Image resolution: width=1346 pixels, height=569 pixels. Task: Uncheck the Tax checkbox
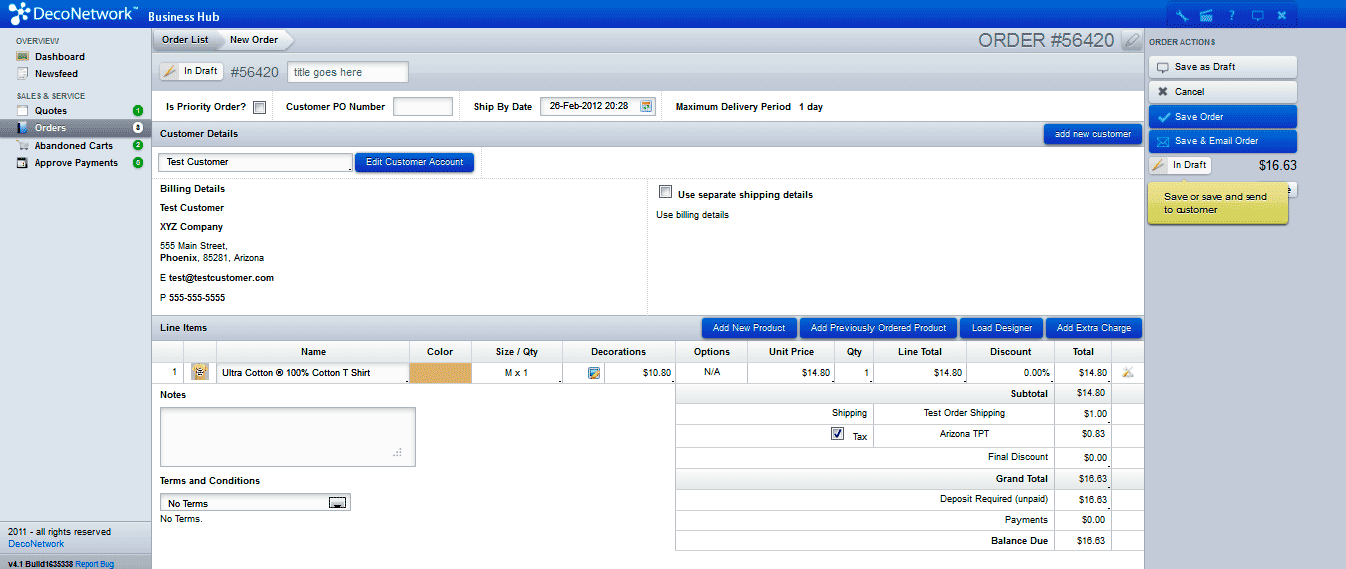pos(837,435)
